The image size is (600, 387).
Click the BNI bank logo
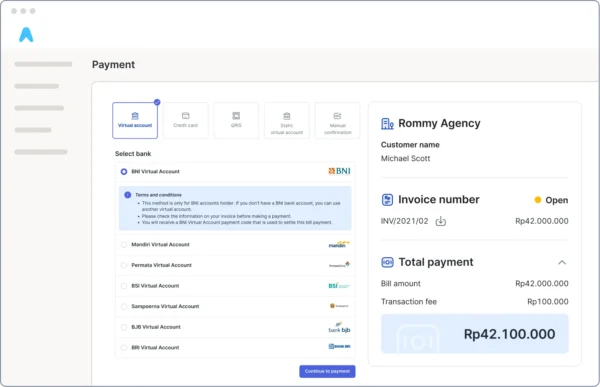[x=339, y=171]
